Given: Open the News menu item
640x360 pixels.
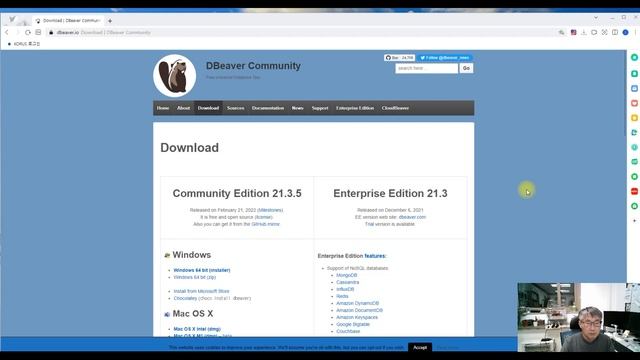Looking at the screenshot, I should [298, 108].
